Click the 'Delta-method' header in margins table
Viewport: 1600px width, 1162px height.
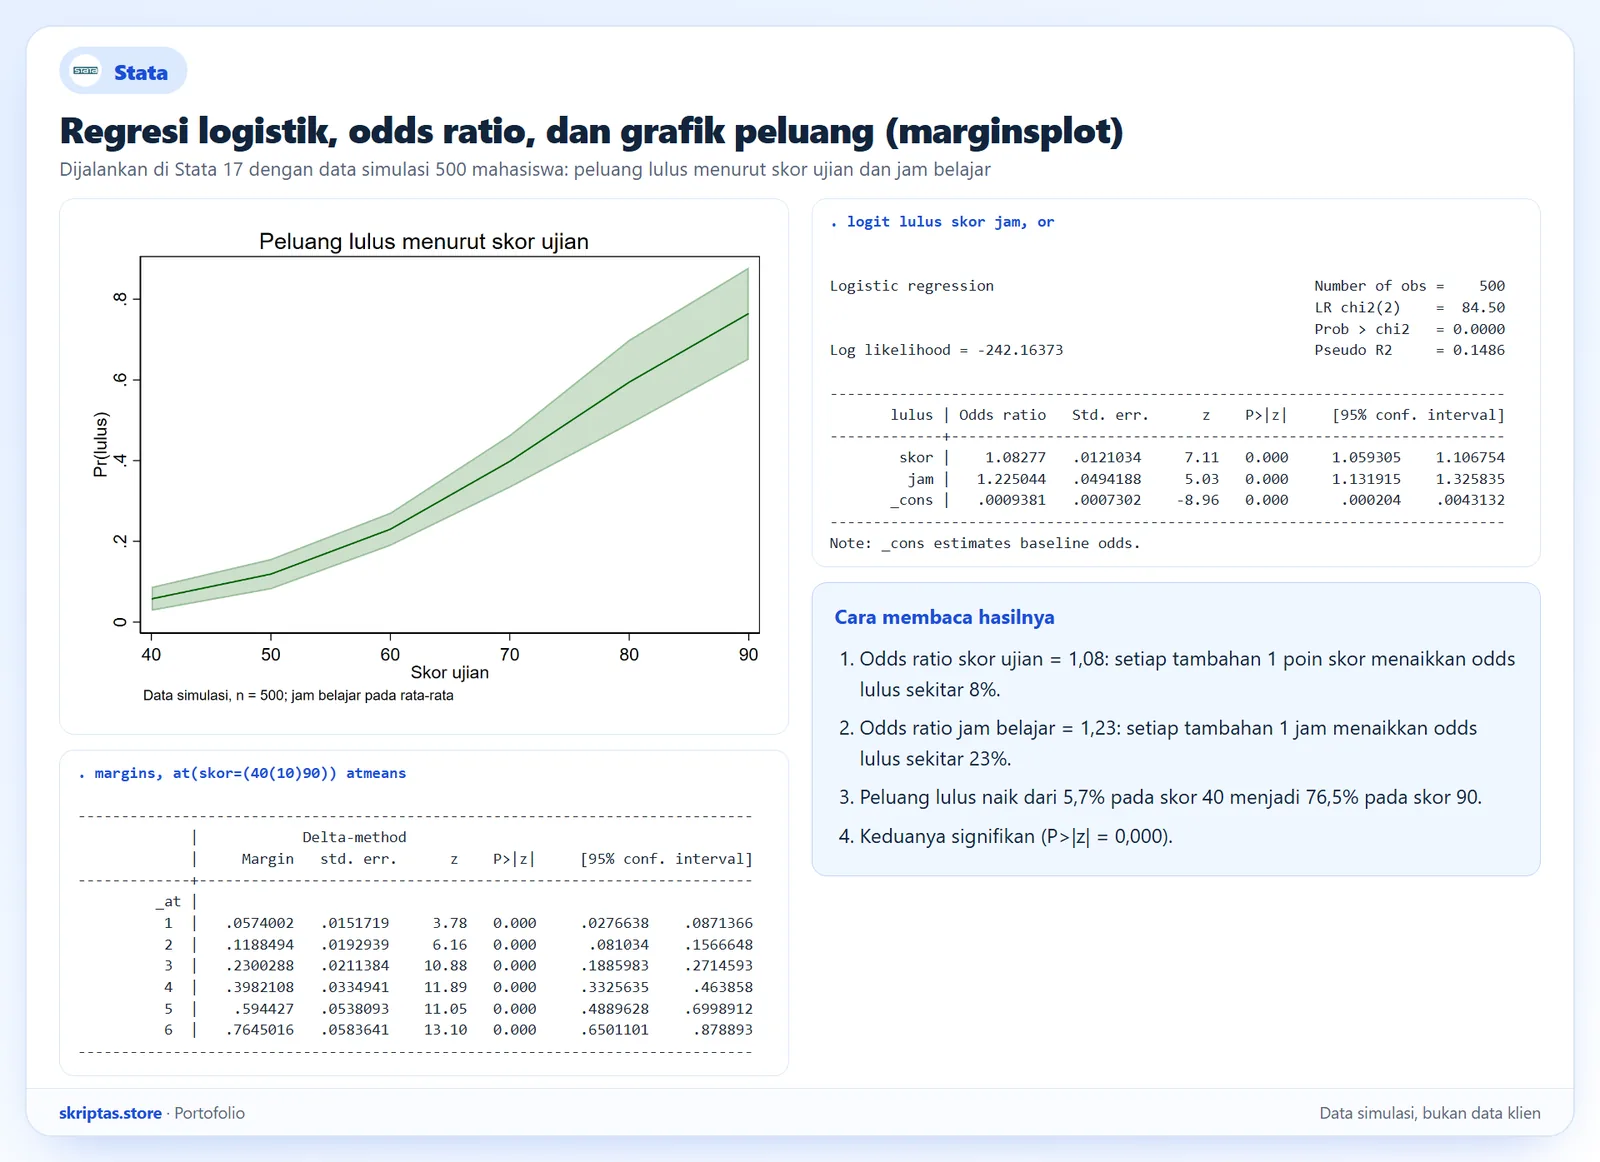[x=354, y=837]
